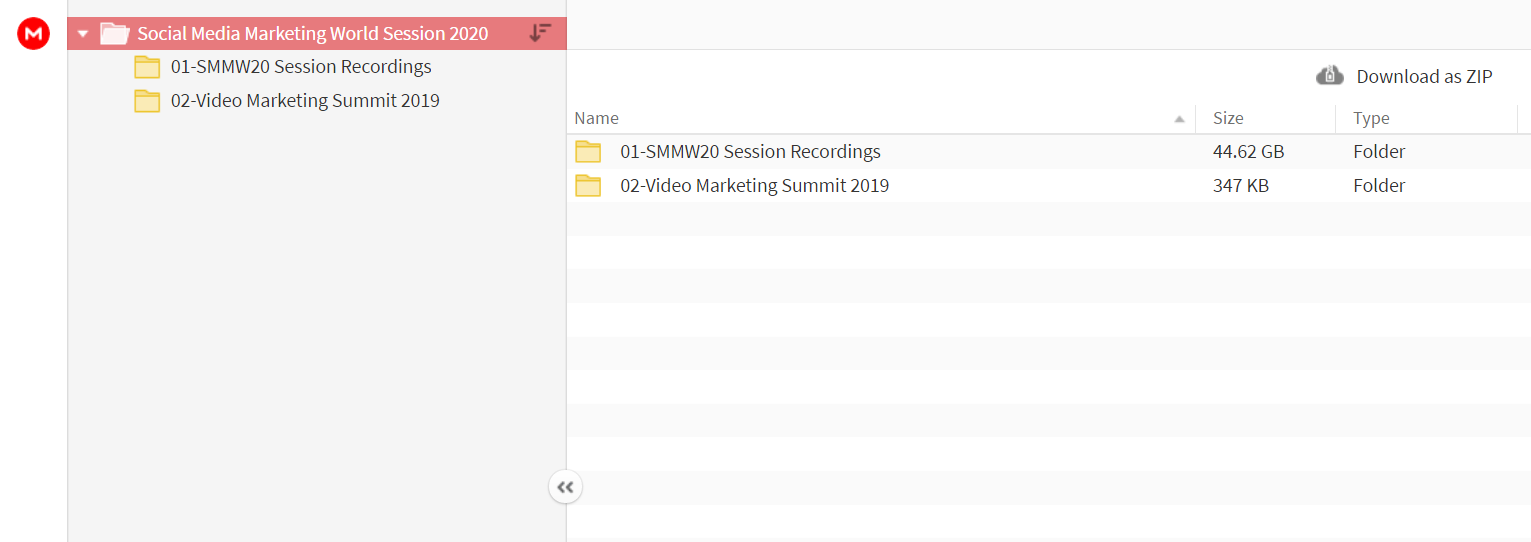Click folder icon of 01-SMMW20 row in list

(588, 152)
